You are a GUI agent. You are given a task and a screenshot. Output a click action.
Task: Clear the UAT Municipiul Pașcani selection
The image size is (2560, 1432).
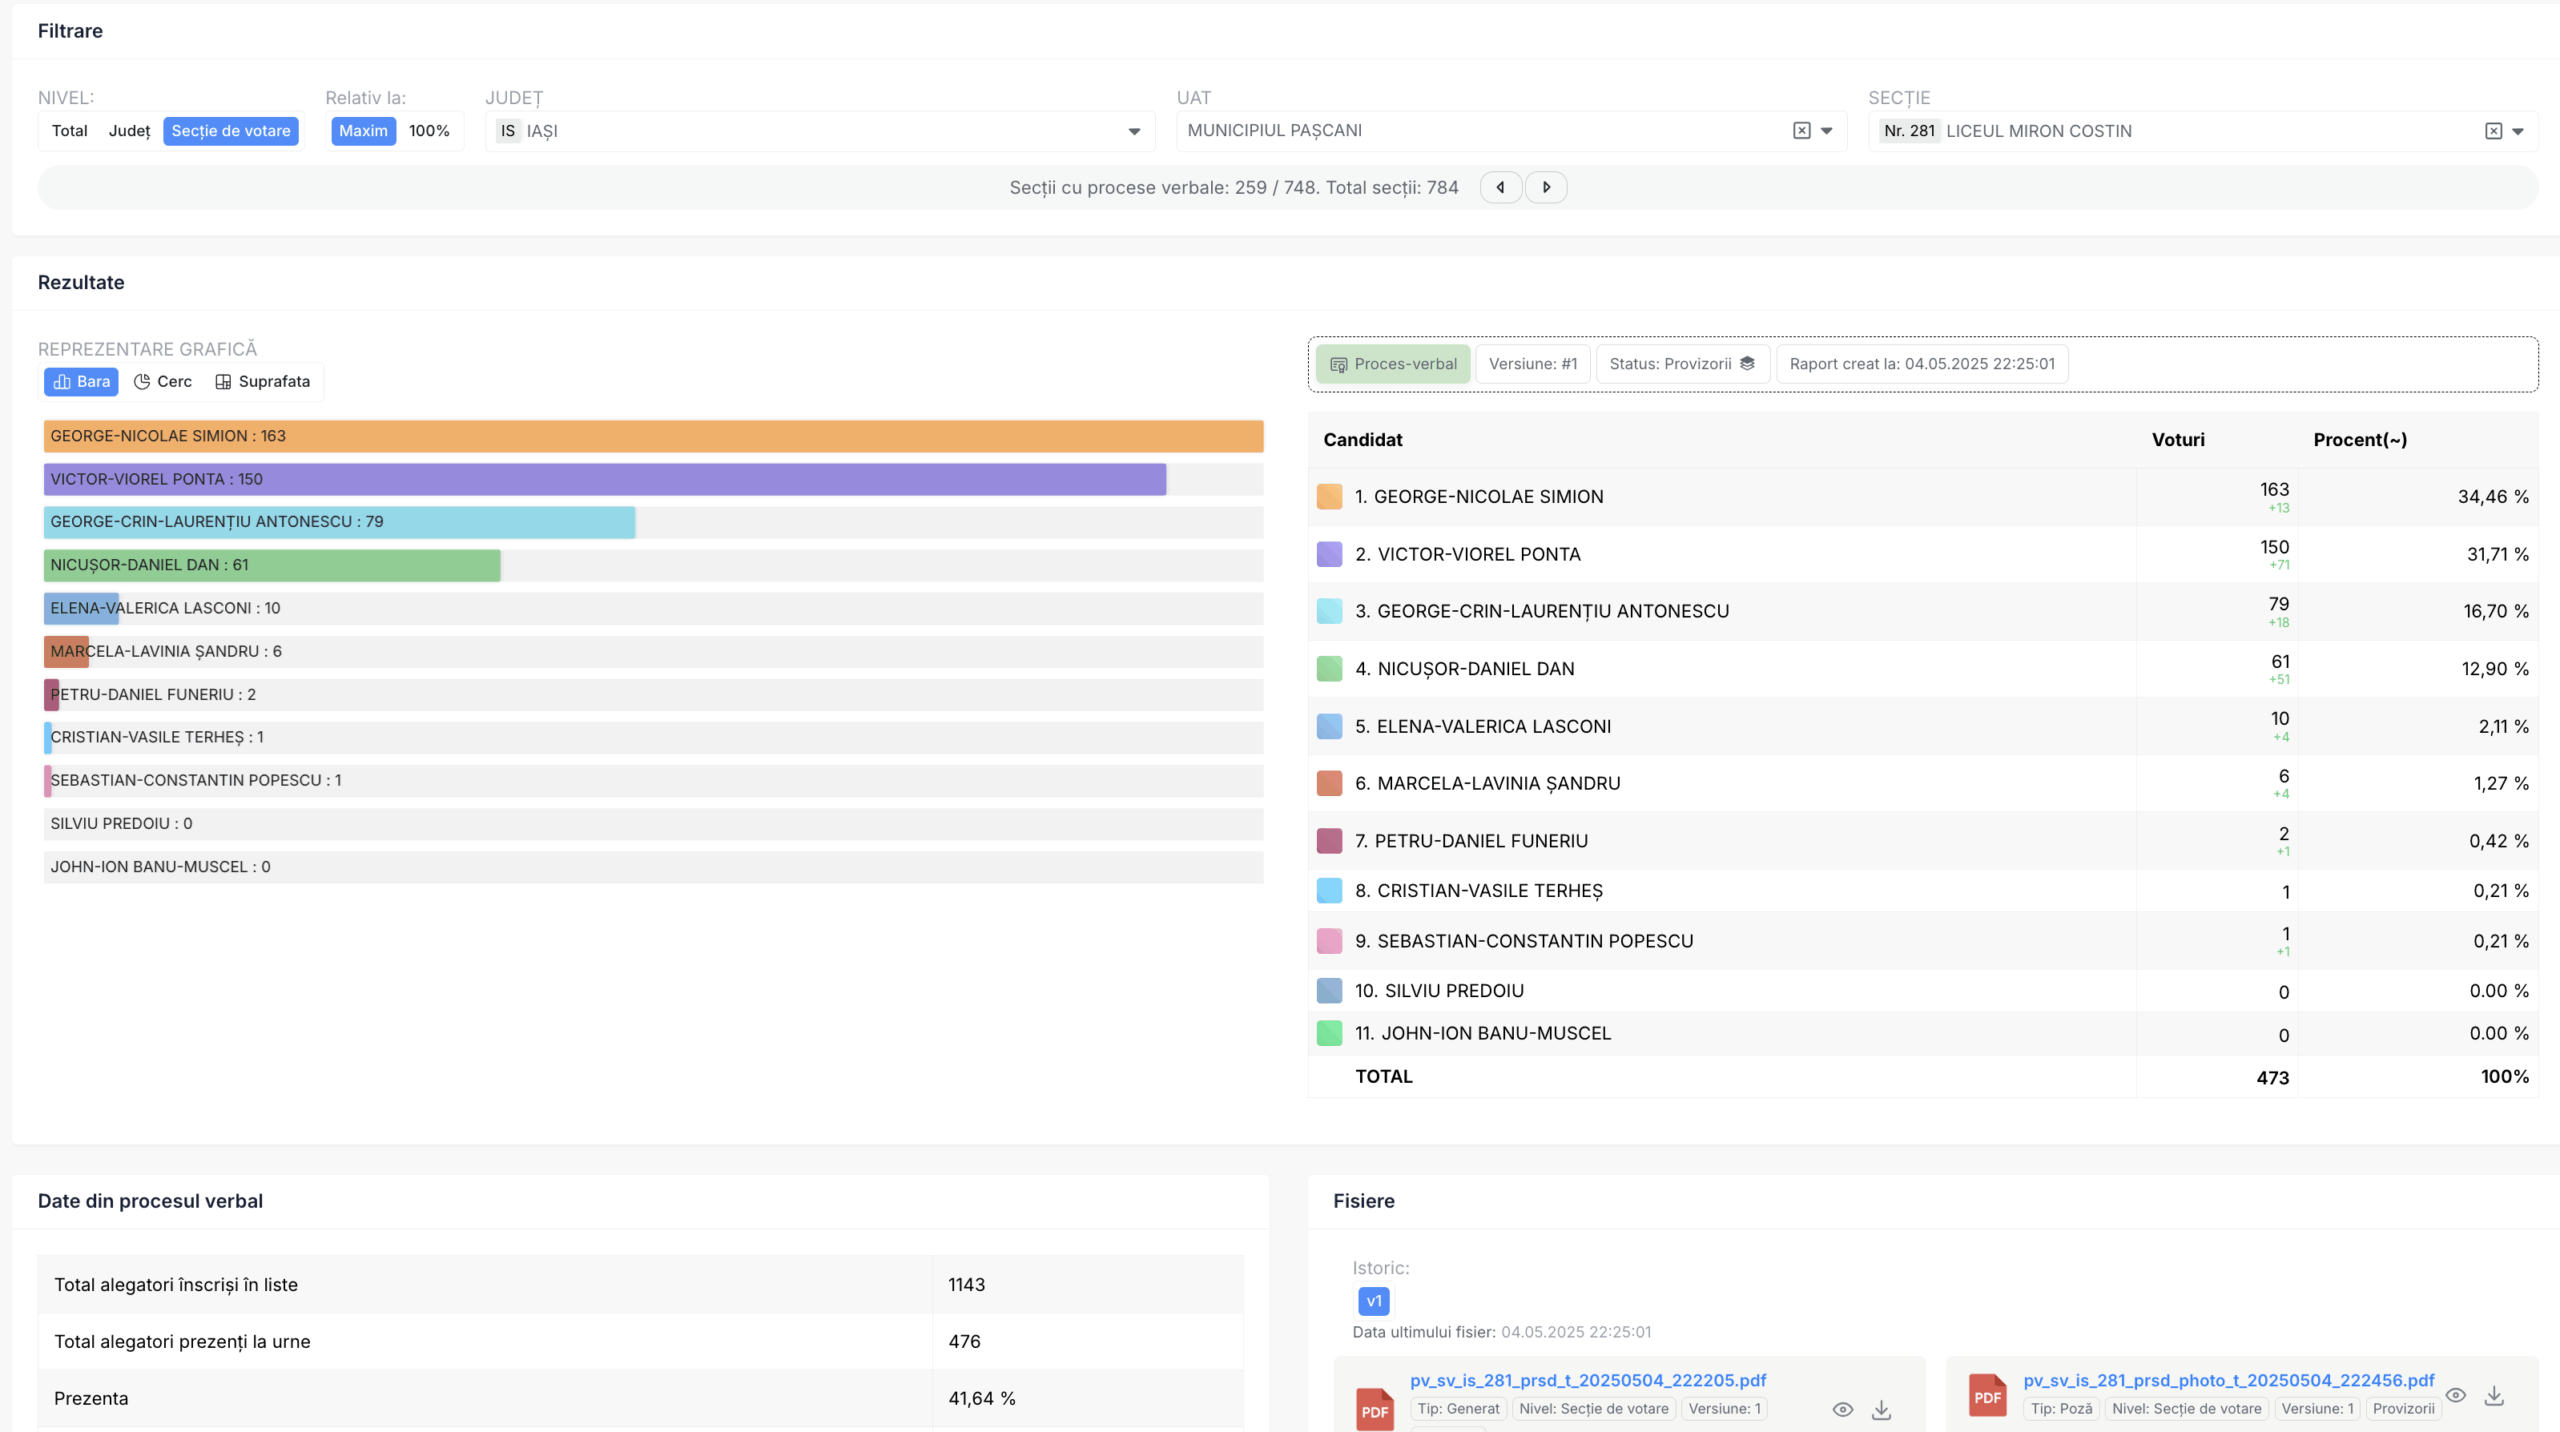(1801, 131)
